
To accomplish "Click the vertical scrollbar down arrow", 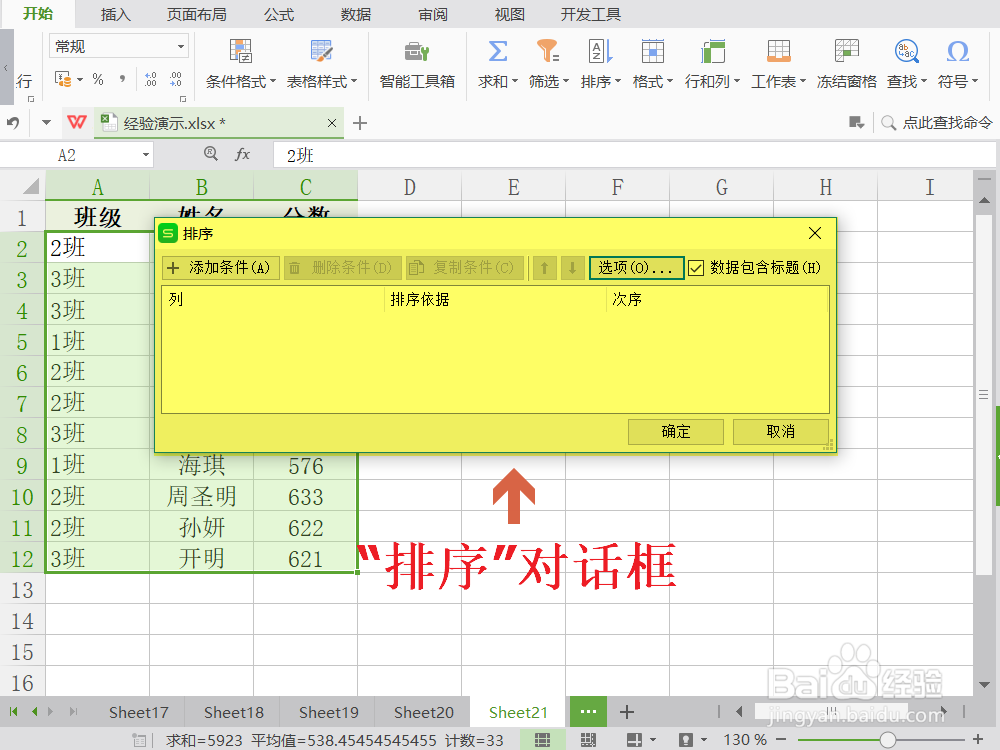I will [x=984, y=685].
